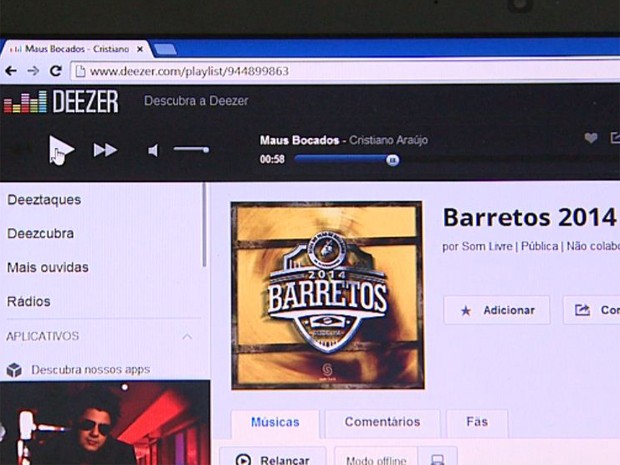Switch to the Comentários tab
620x465 pixels.
(x=382, y=422)
